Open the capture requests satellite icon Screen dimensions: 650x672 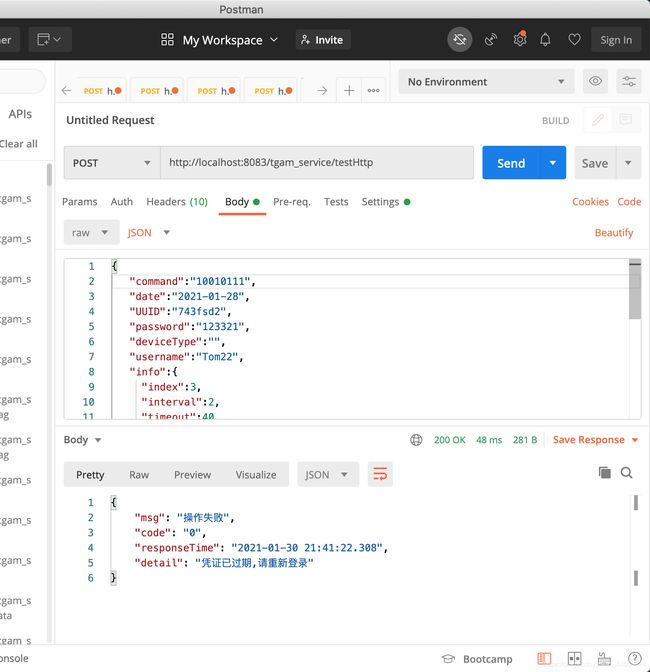click(490, 40)
